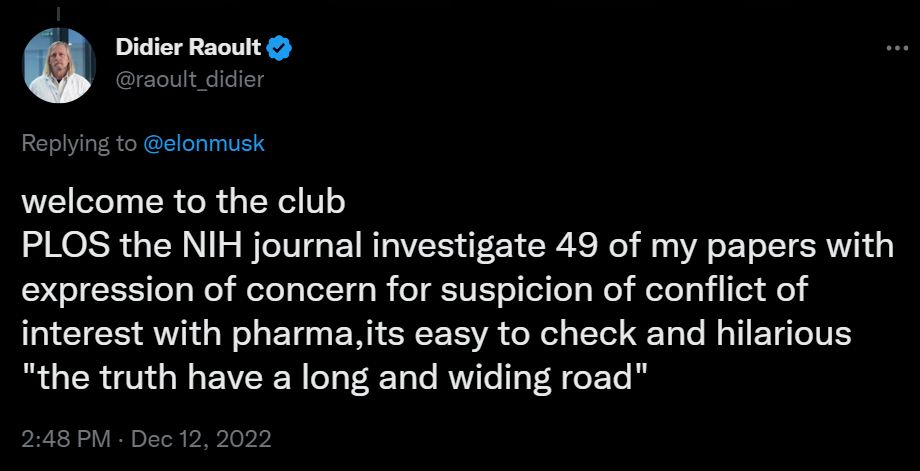Click the blue verified badge
This screenshot has height=471, width=920.
point(282,47)
